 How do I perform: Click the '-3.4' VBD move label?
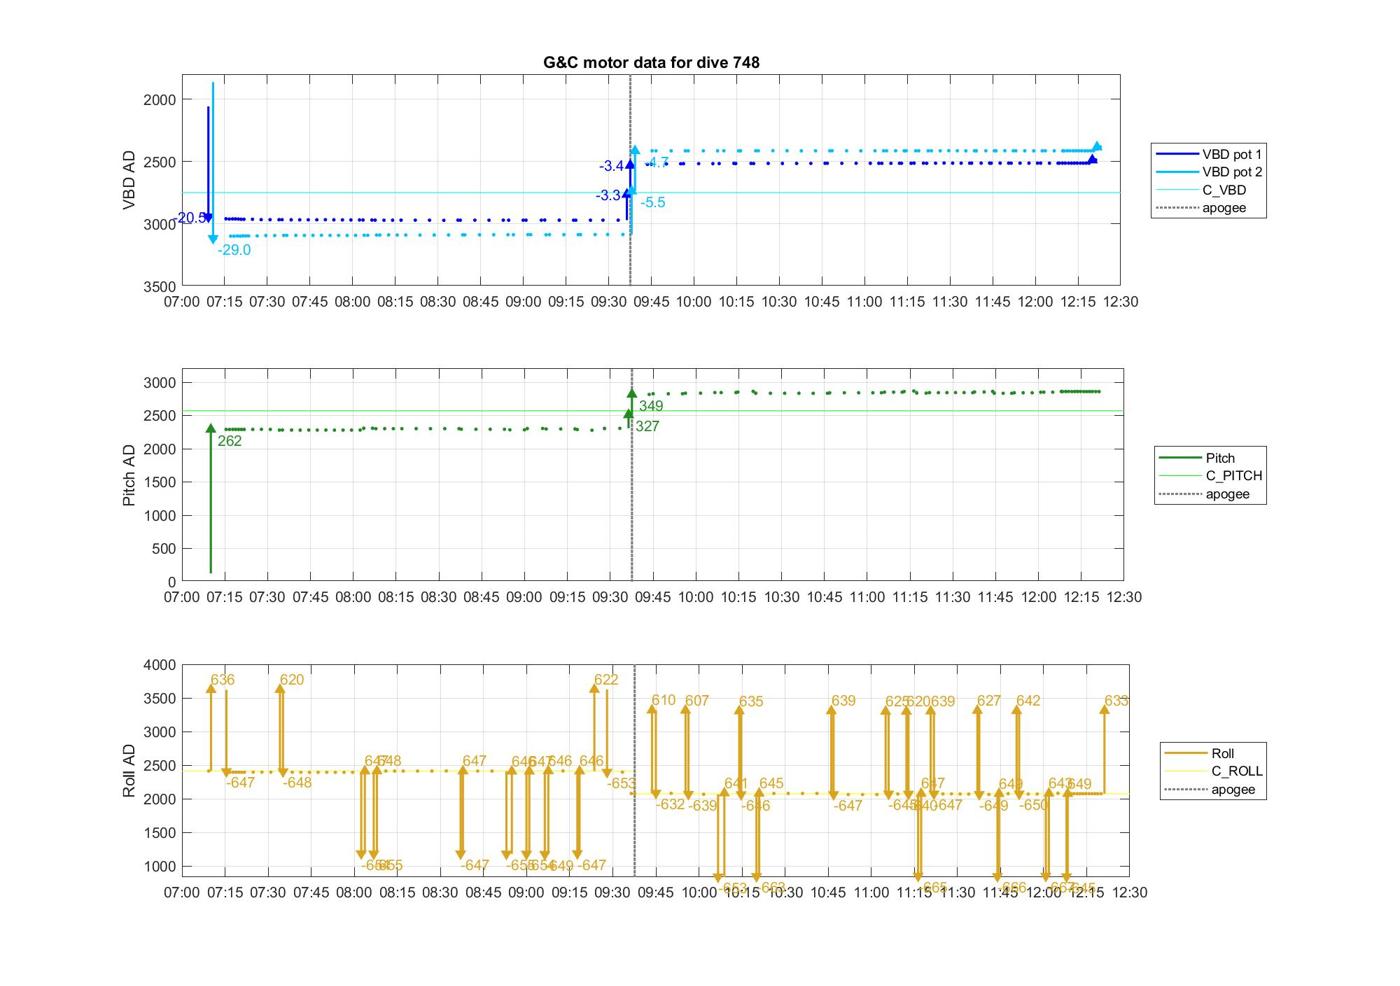click(611, 166)
